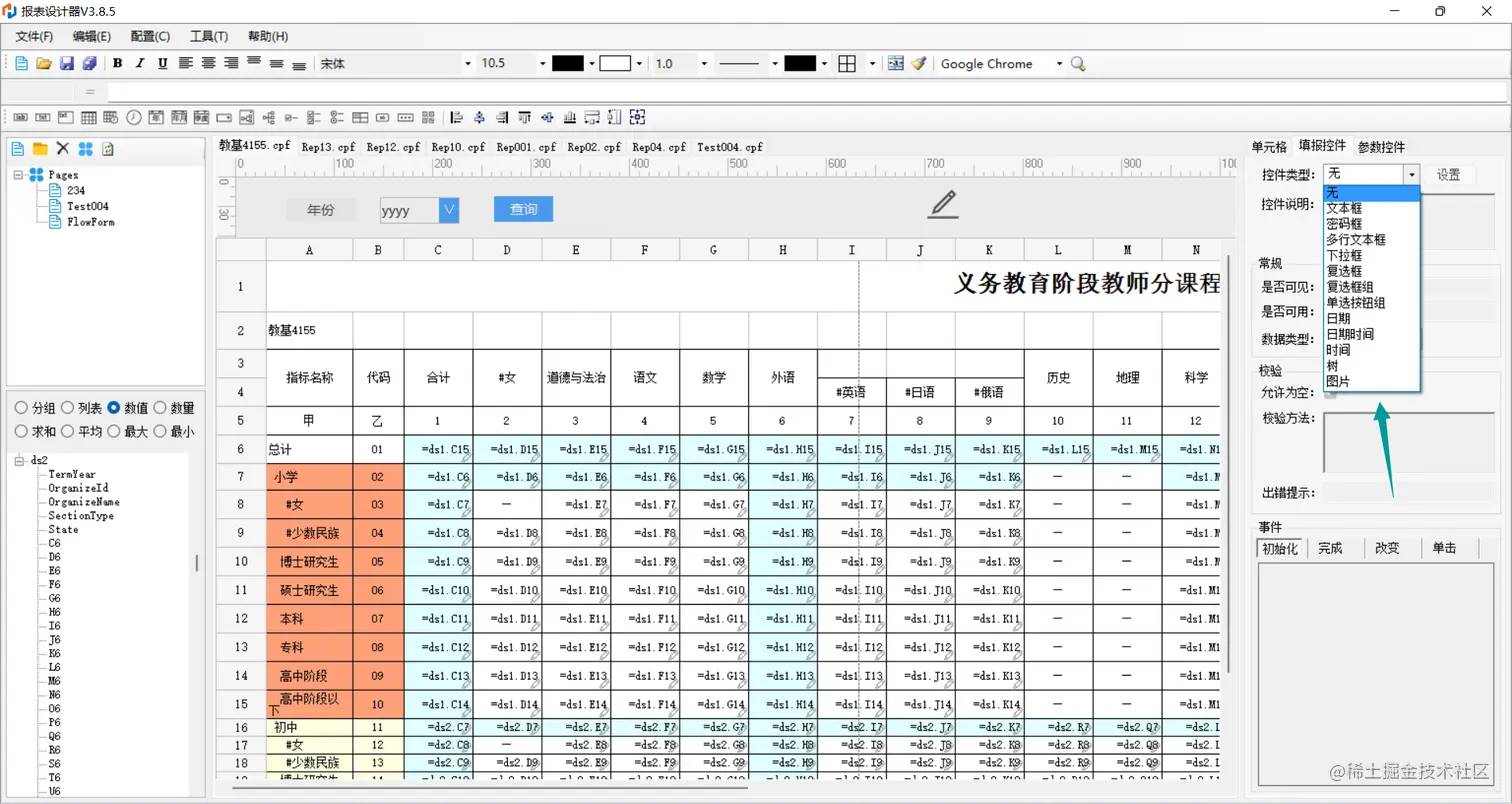Click the border grid icon
This screenshot has height=804, width=1512.
[x=847, y=64]
